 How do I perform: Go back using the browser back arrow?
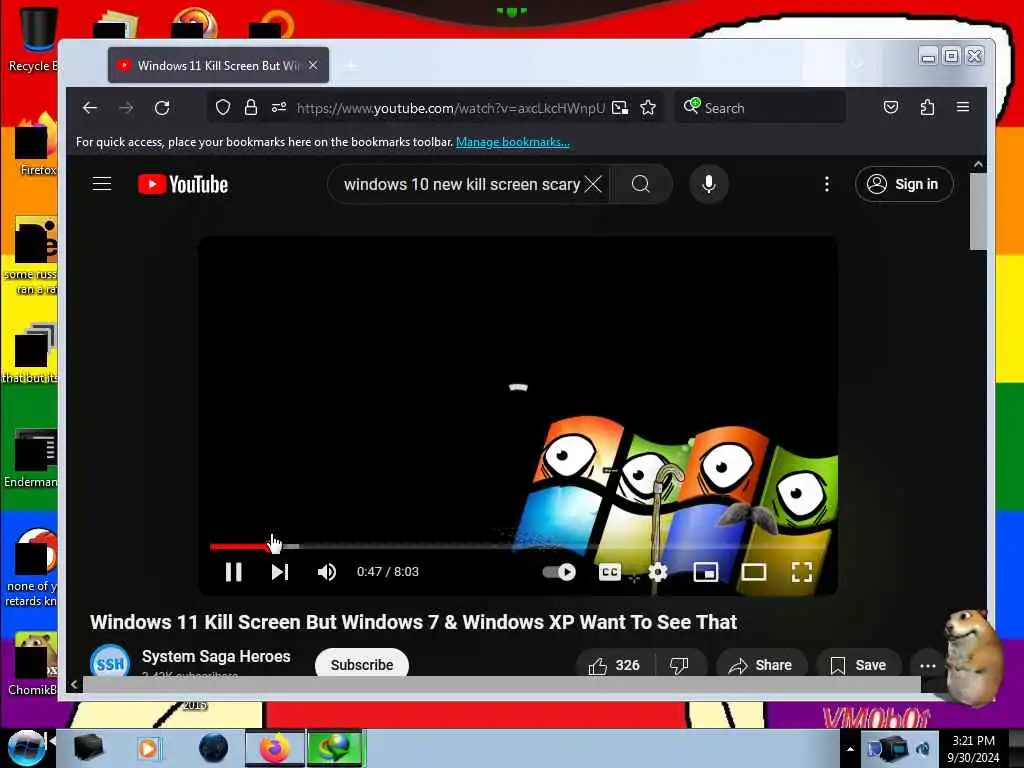(90, 108)
